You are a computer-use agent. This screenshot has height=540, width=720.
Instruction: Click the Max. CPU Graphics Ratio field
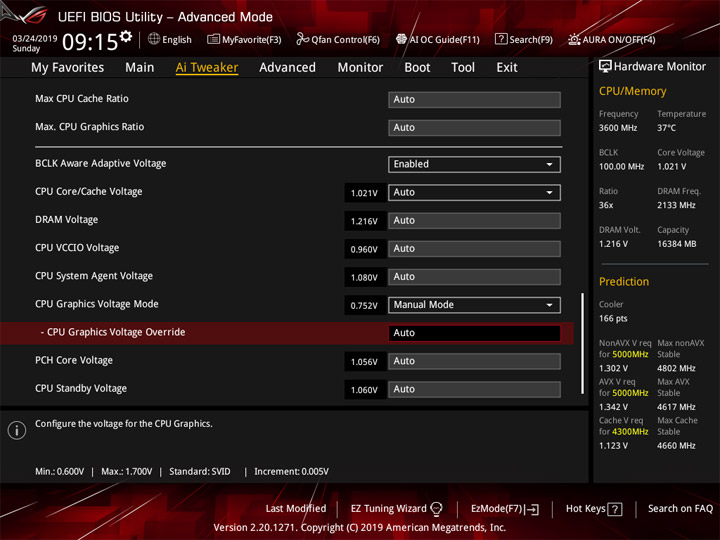coord(474,128)
